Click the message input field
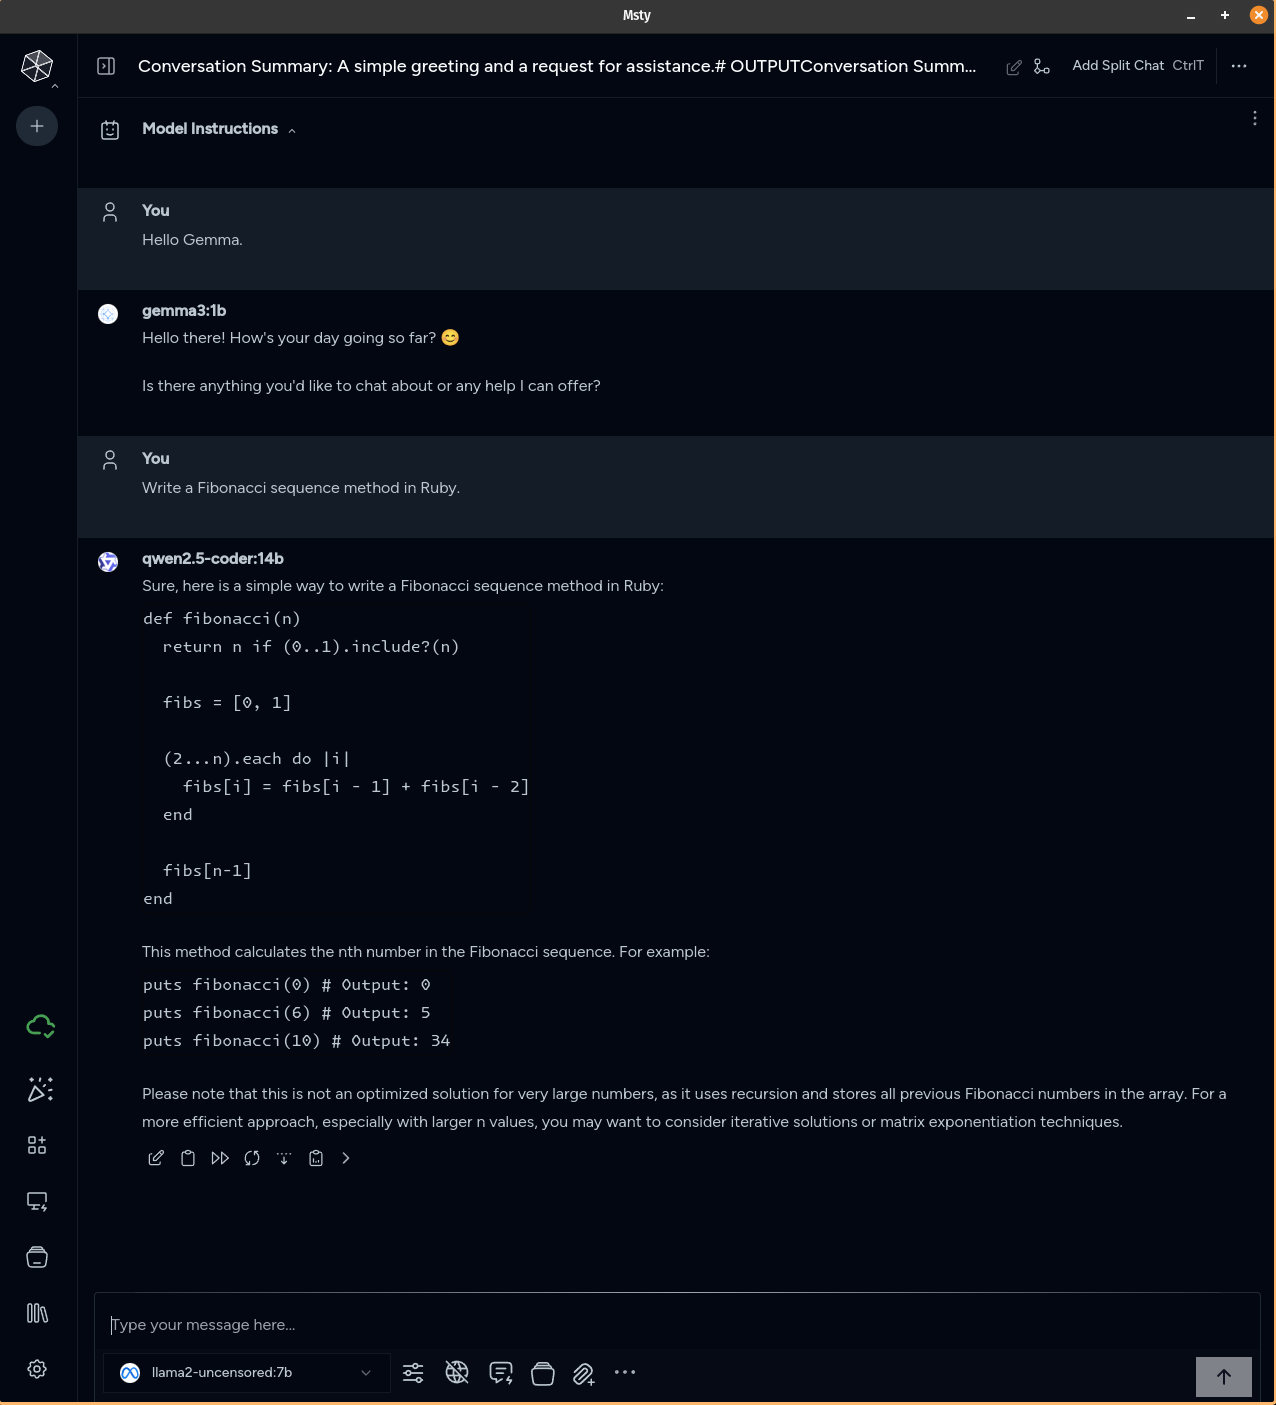The width and height of the screenshot is (1276, 1405). (677, 1325)
